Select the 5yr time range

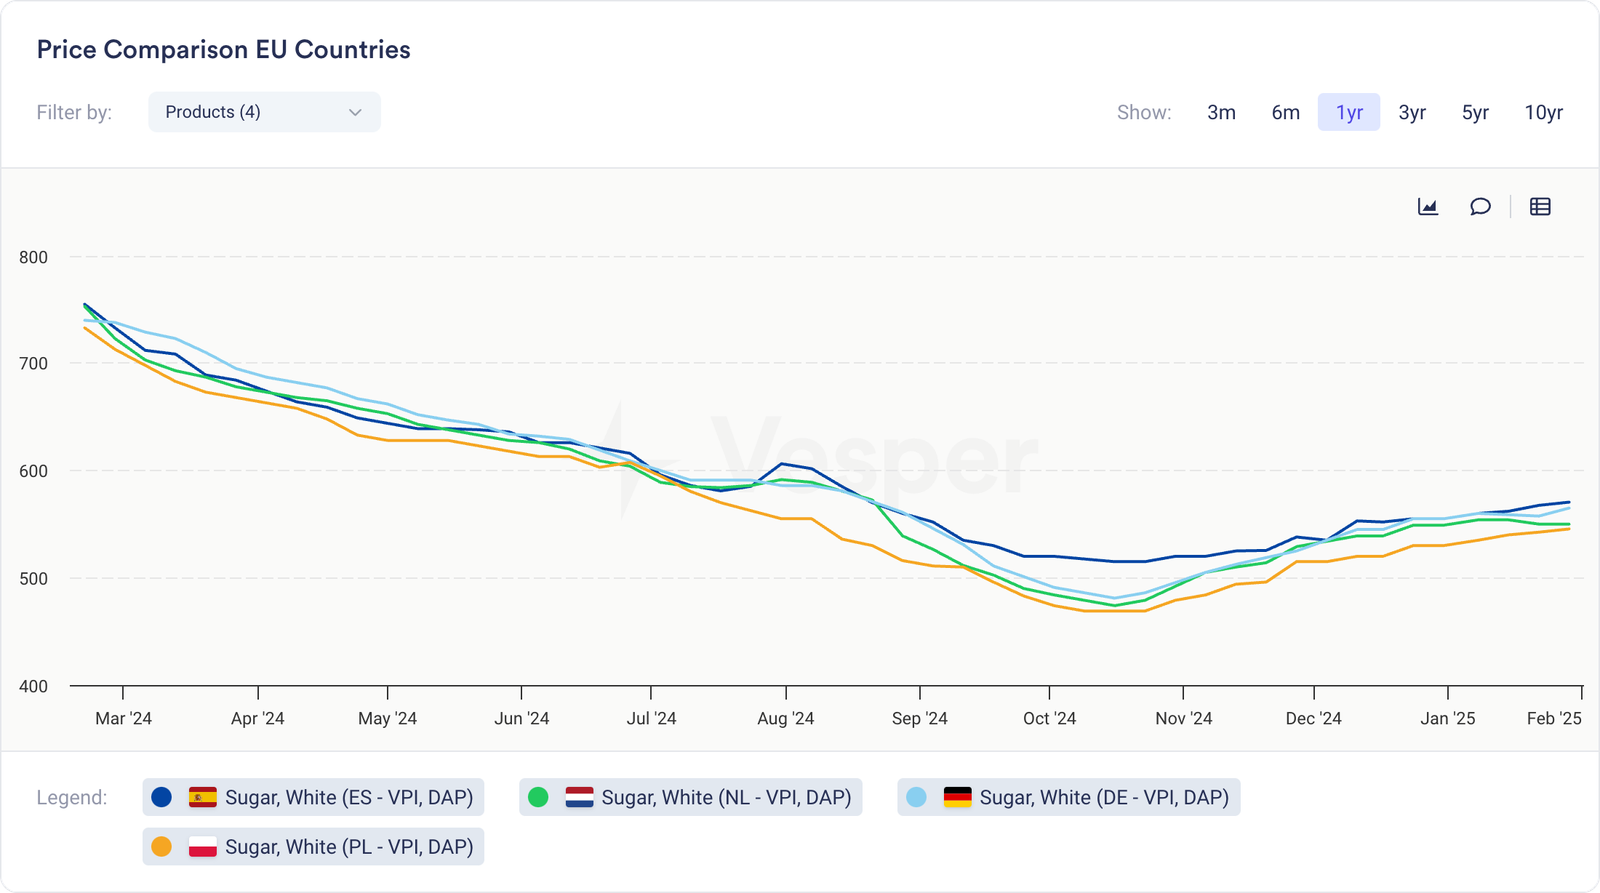tap(1475, 112)
